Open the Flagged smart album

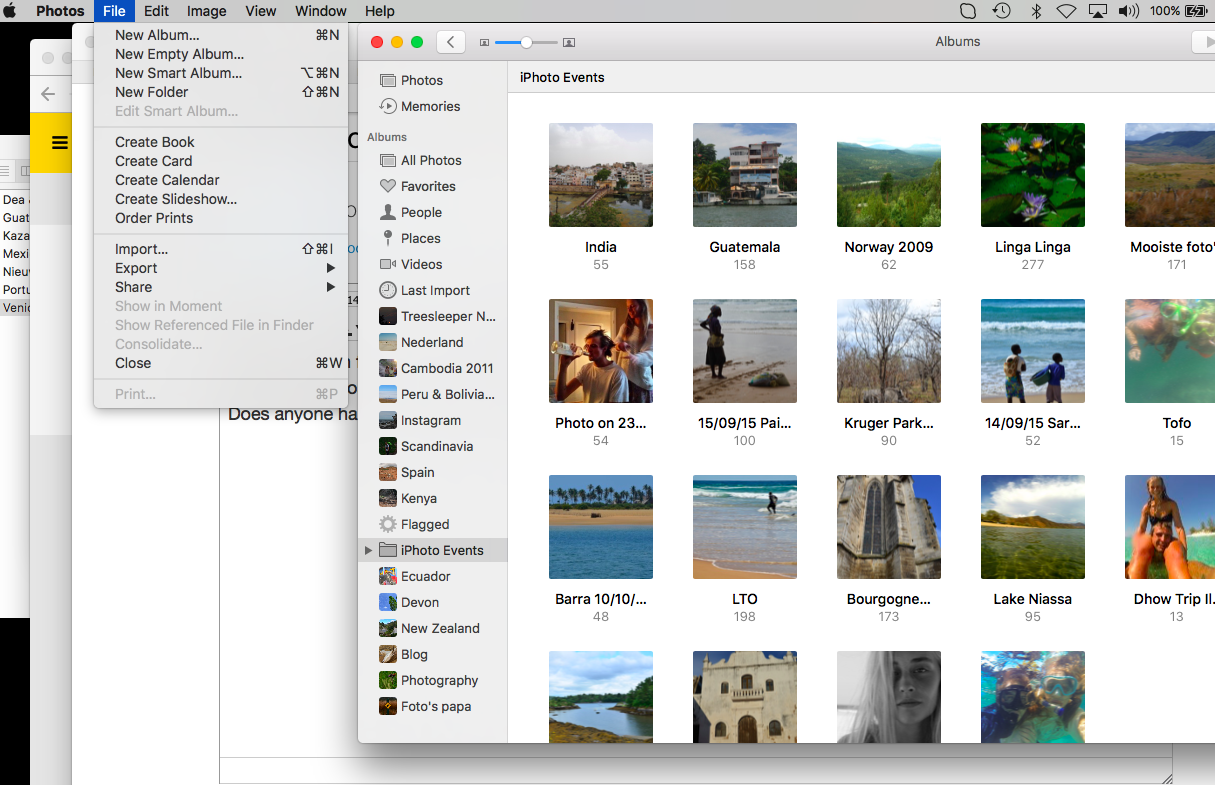tap(425, 524)
